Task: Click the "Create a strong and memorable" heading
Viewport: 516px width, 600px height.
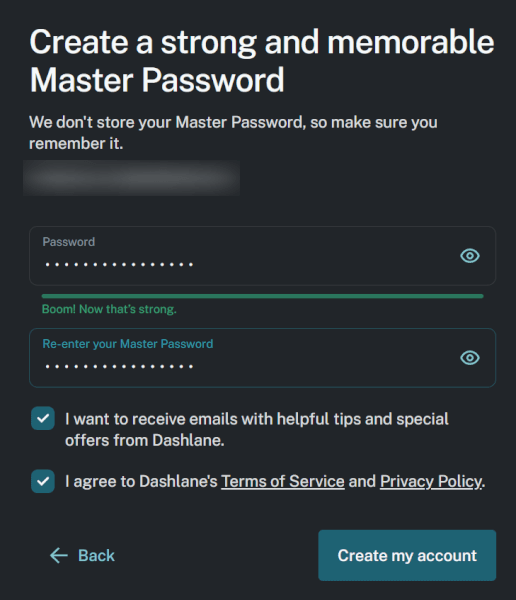Action: pyautogui.click(x=262, y=42)
